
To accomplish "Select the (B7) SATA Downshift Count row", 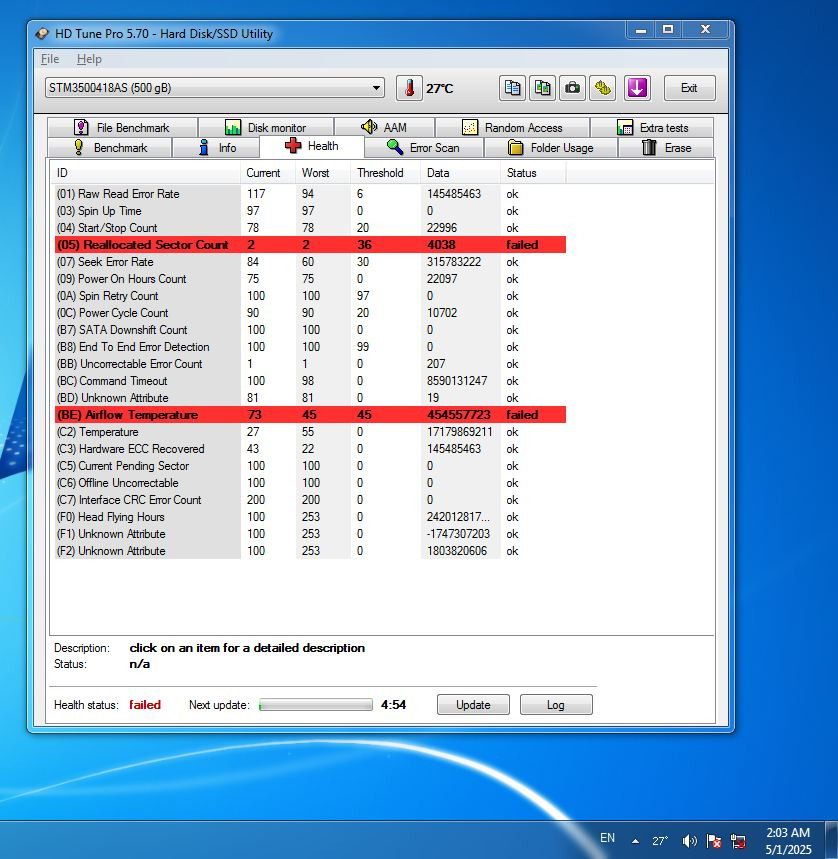I will [x=311, y=330].
